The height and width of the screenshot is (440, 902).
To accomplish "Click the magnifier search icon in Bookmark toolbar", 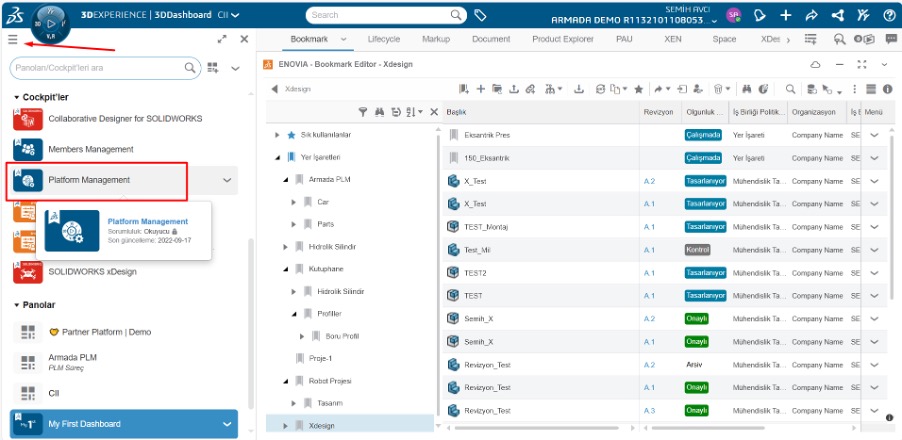I will pyautogui.click(x=791, y=89).
